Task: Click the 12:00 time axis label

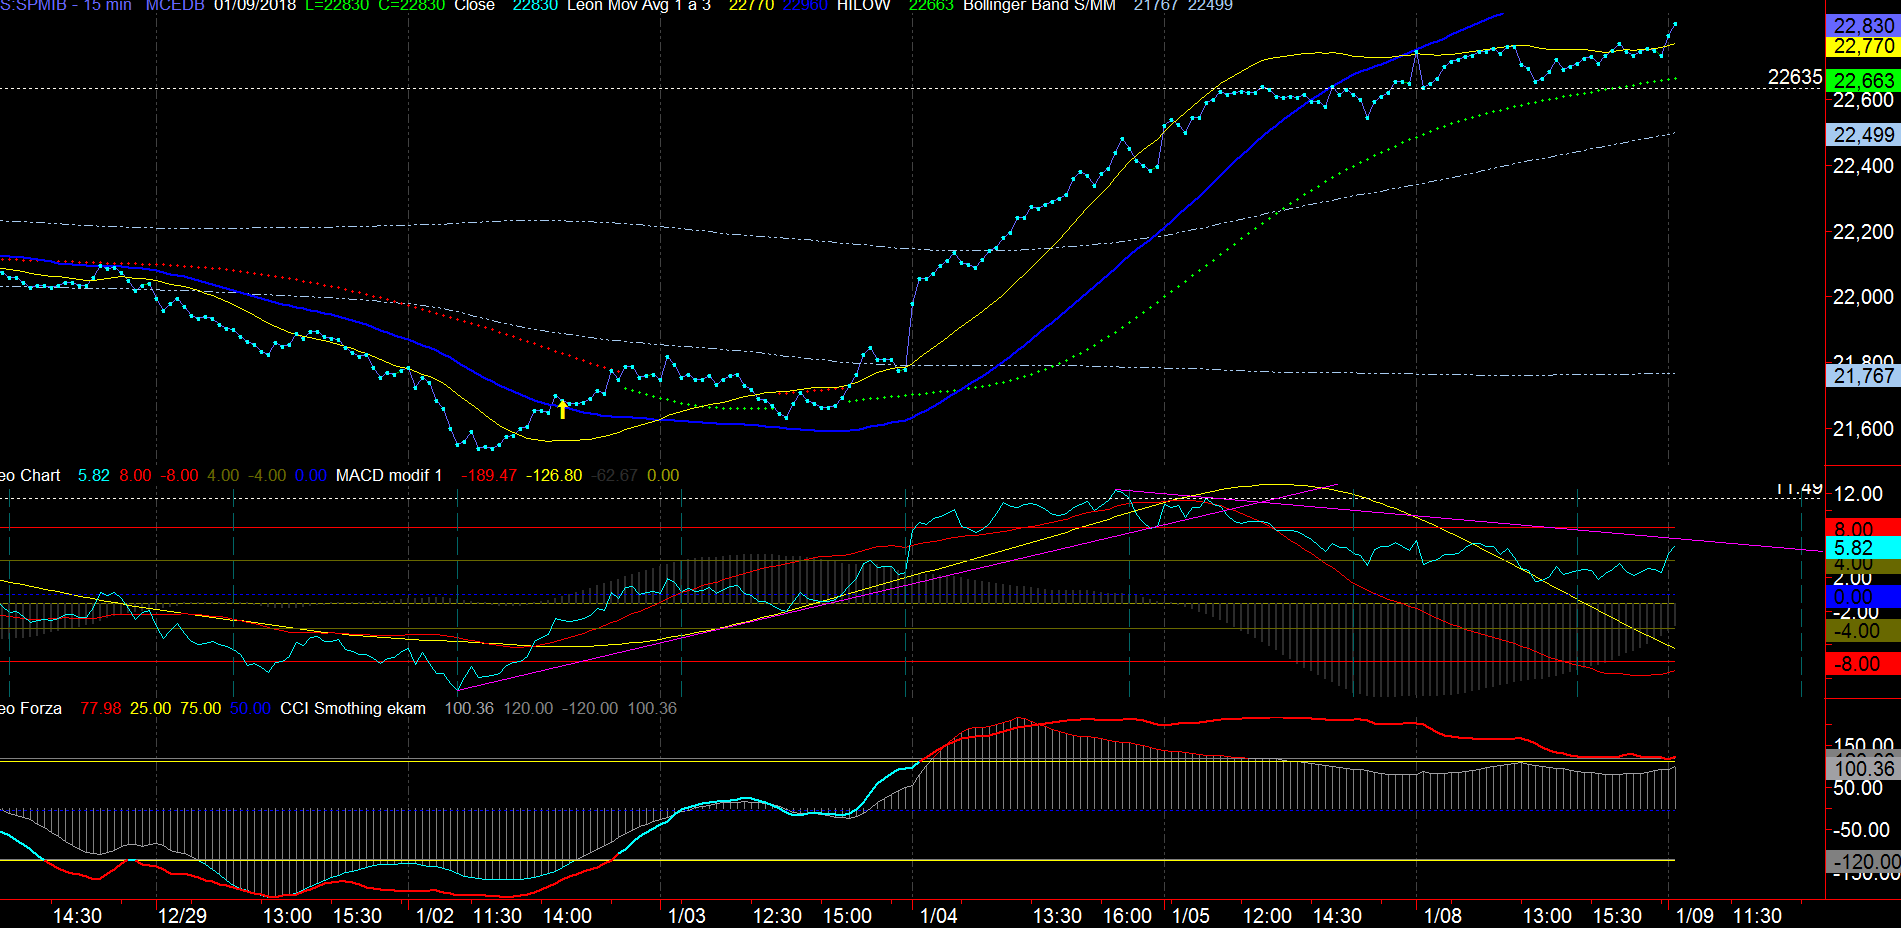Action: 1267,916
